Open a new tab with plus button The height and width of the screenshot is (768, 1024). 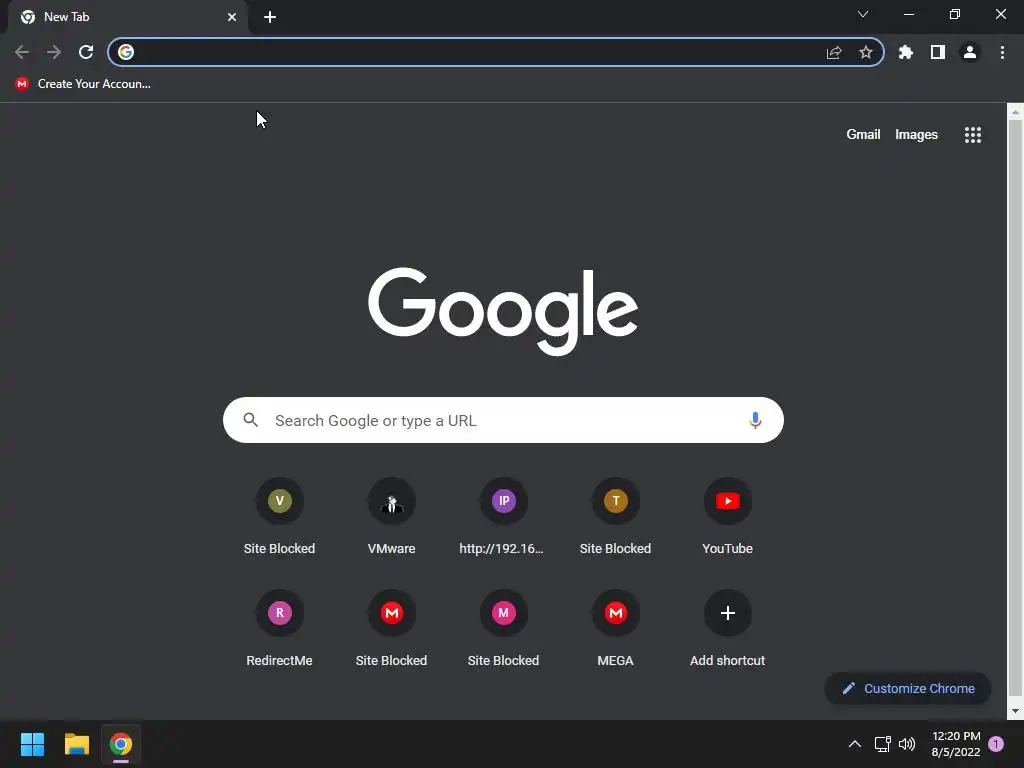pos(270,17)
